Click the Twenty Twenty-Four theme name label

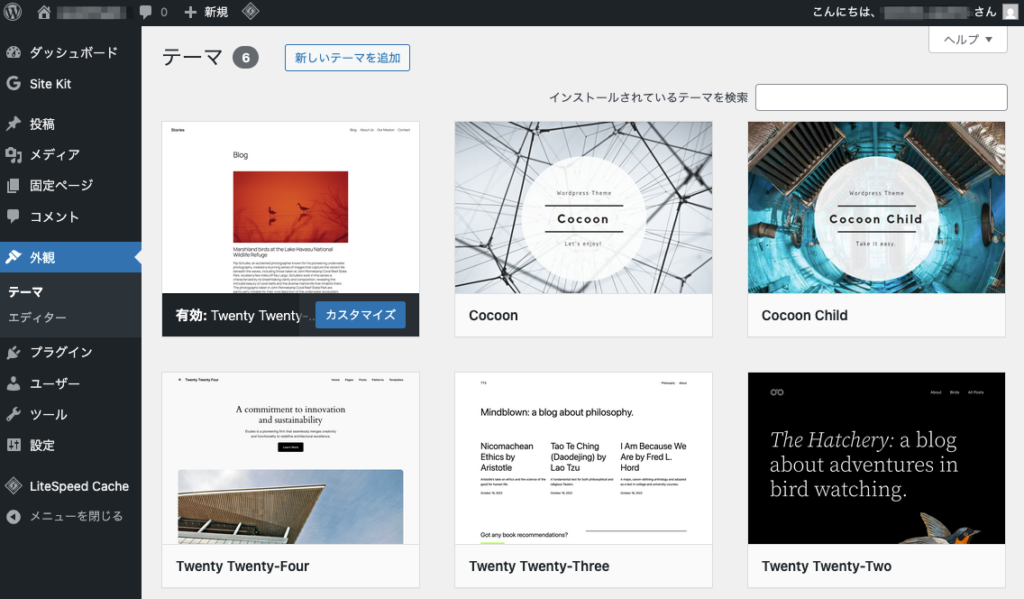pos(242,566)
